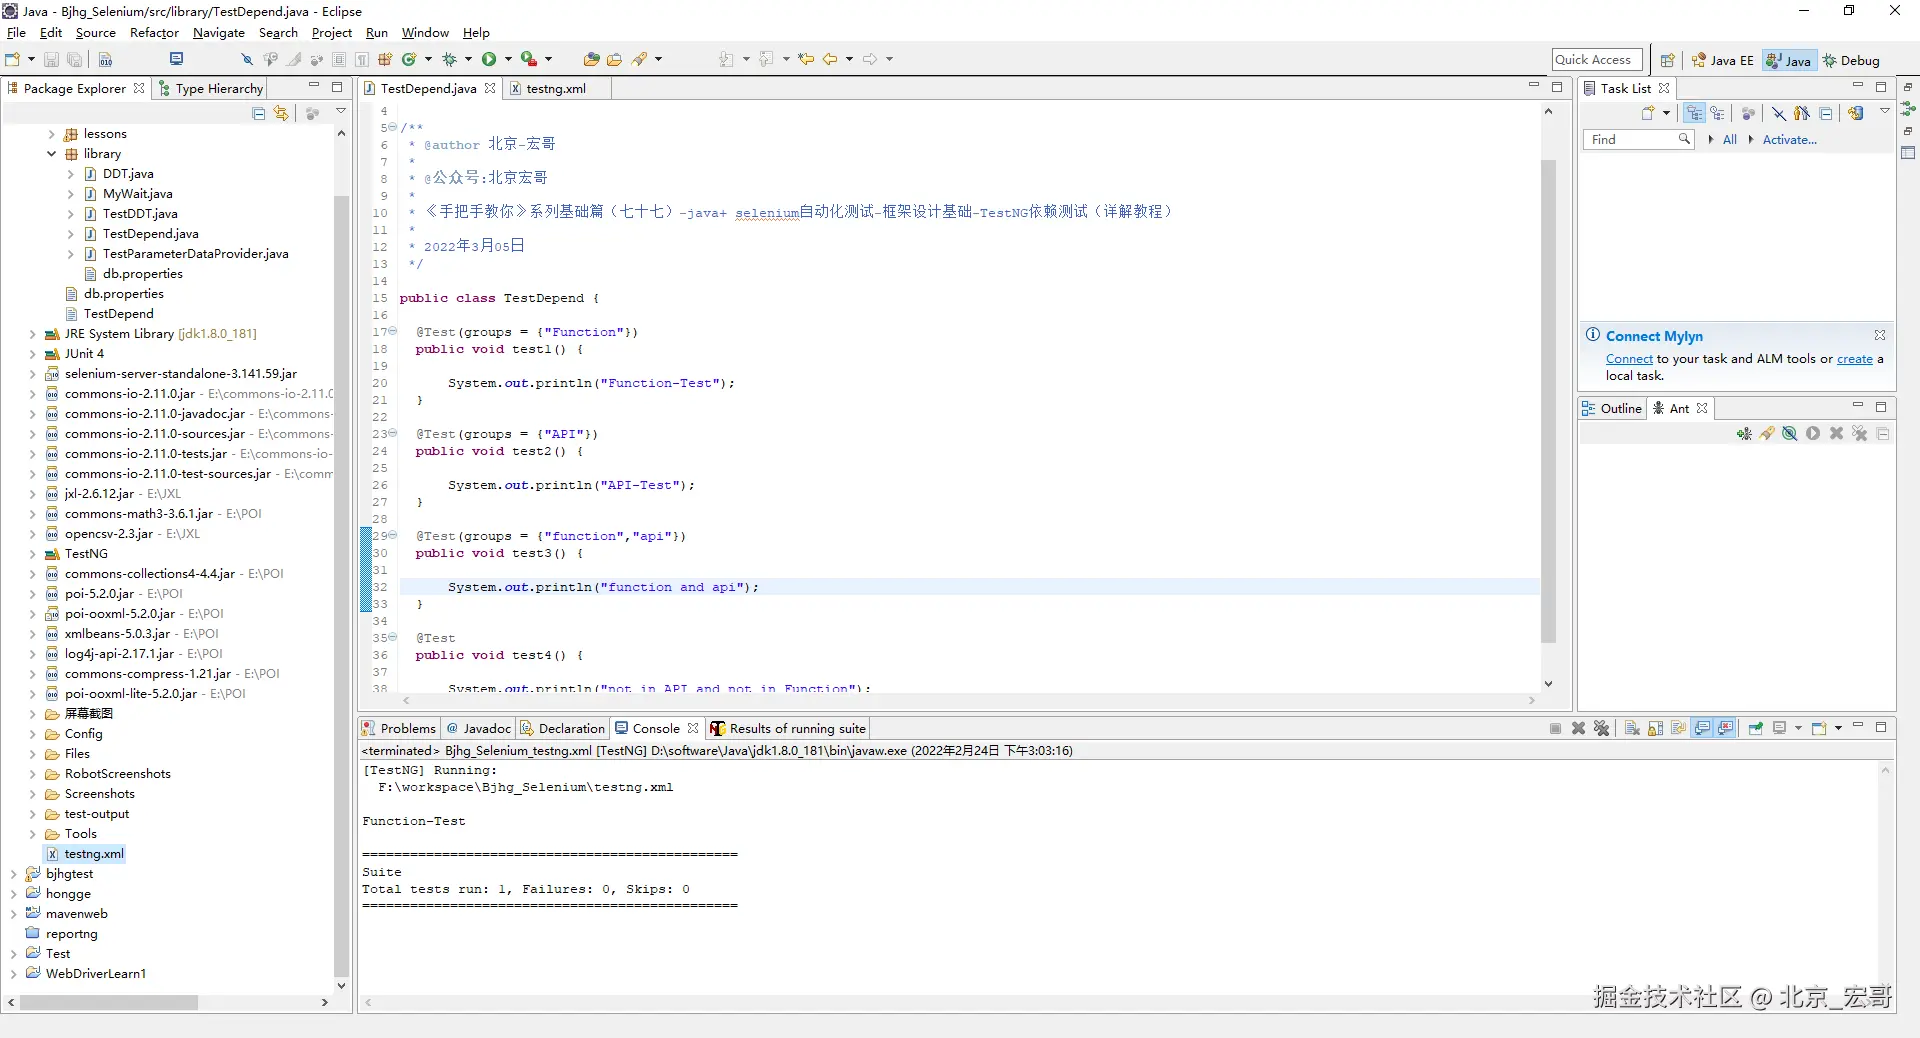Click the Open Perspective icon
The image size is (1920, 1038).
click(1667, 60)
